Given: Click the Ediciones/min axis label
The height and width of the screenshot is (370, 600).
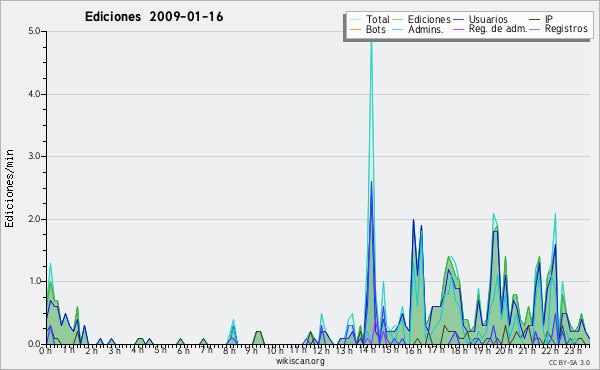Looking at the screenshot, I should 9,188.
